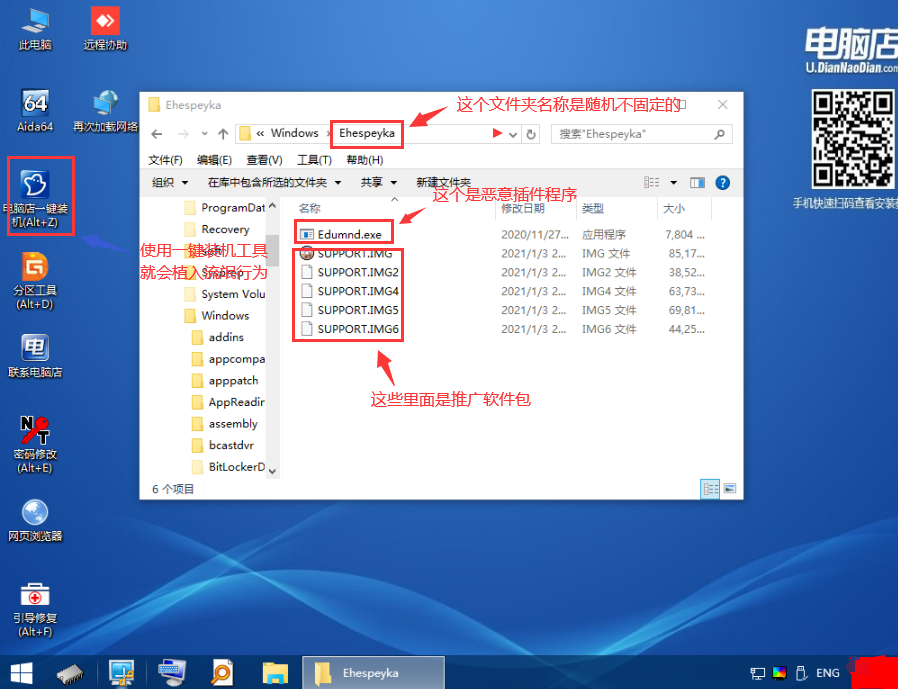
Task: Select the SUPPORT.IMG4 file
Action: (x=358, y=291)
